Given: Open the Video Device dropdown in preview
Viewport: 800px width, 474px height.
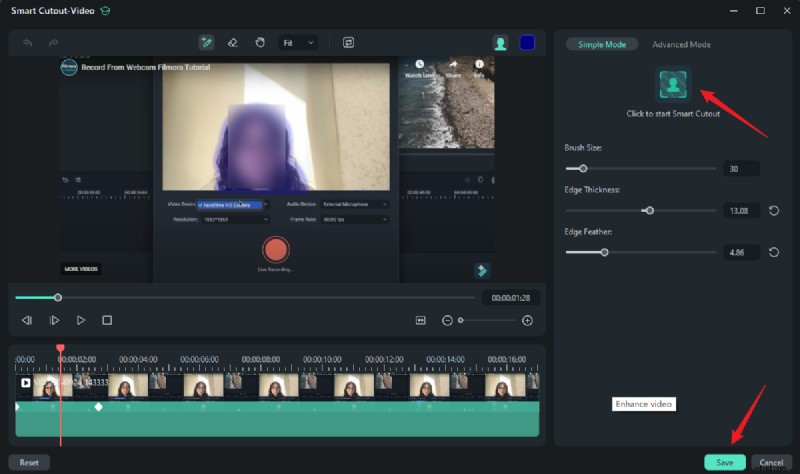Looking at the screenshot, I should pyautogui.click(x=232, y=205).
